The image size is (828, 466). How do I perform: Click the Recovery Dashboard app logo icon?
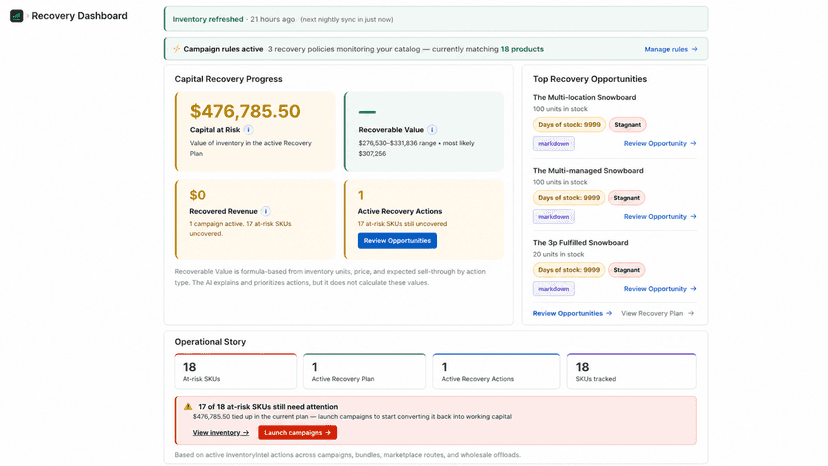tap(17, 16)
